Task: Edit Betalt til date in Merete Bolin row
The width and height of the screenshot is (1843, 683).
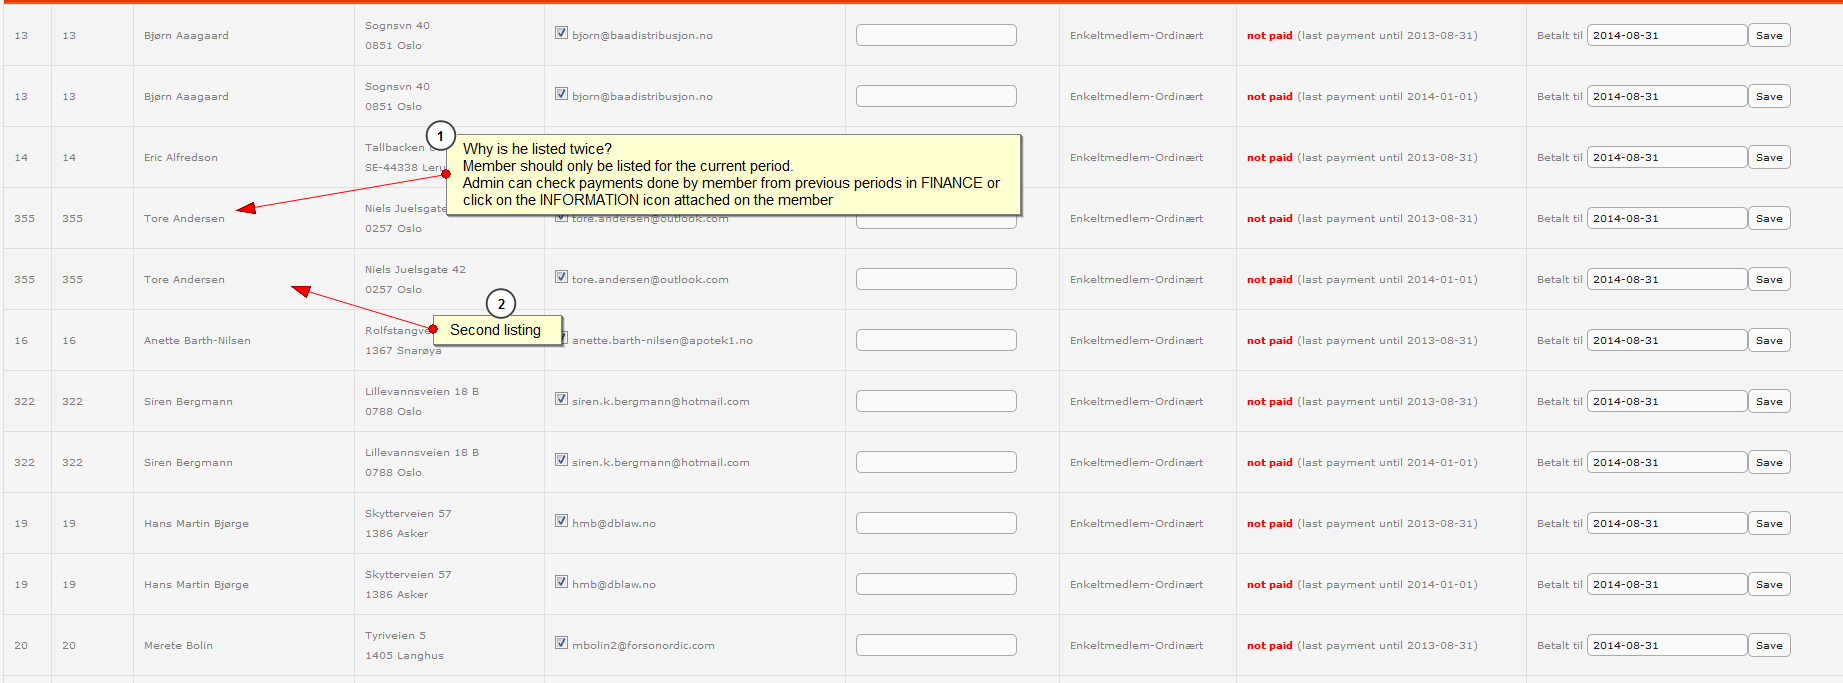Action: [1667, 645]
